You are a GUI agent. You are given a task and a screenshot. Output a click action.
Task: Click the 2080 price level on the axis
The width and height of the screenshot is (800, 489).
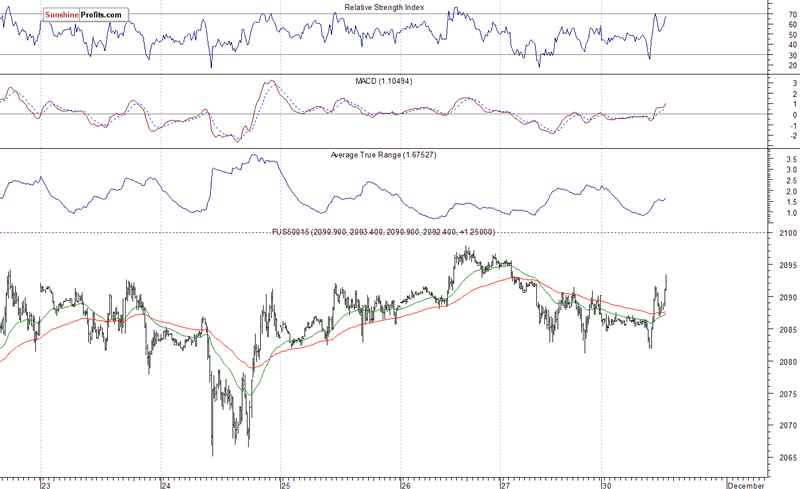tap(788, 362)
